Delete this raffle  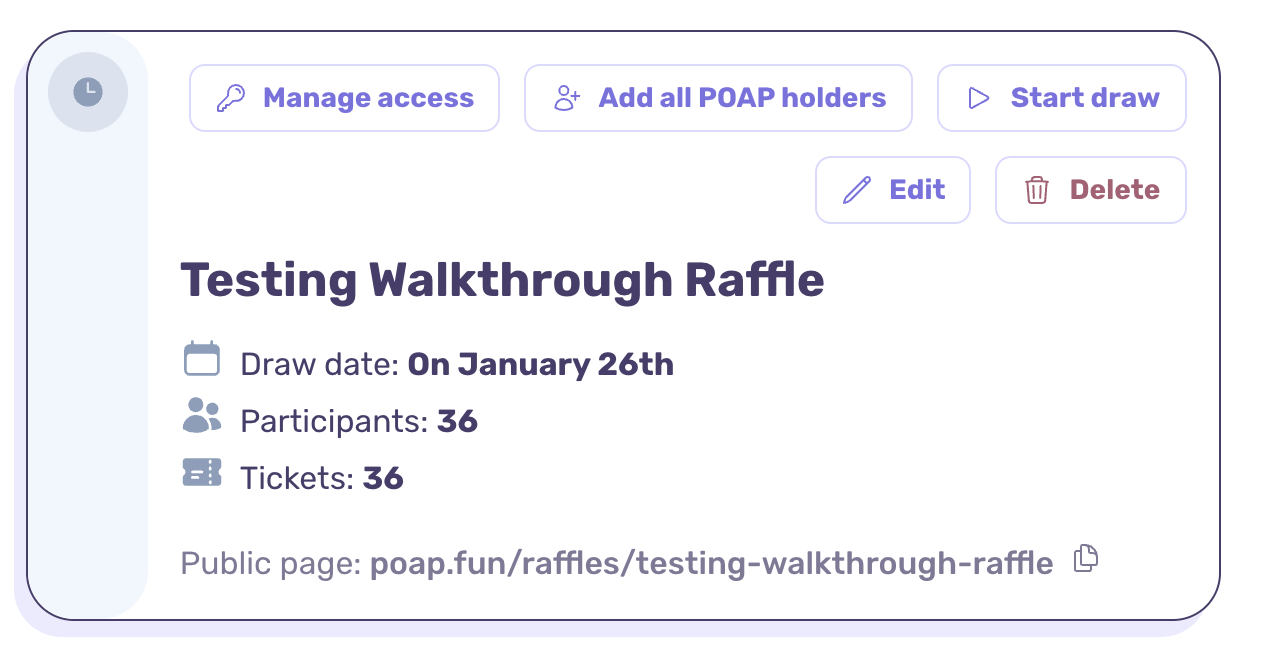pos(1090,189)
